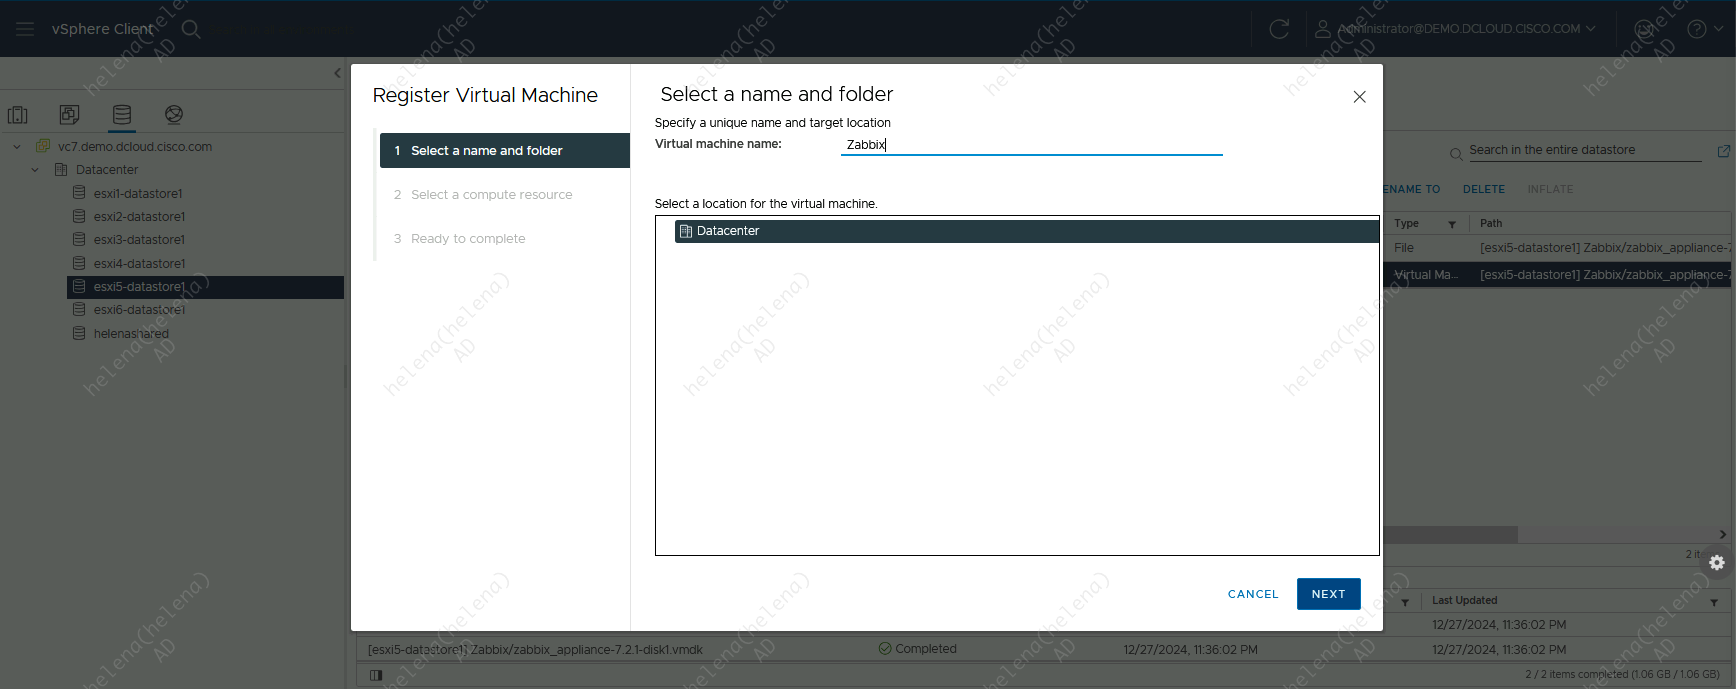Select step 1 Select a name and folder

pos(486,151)
